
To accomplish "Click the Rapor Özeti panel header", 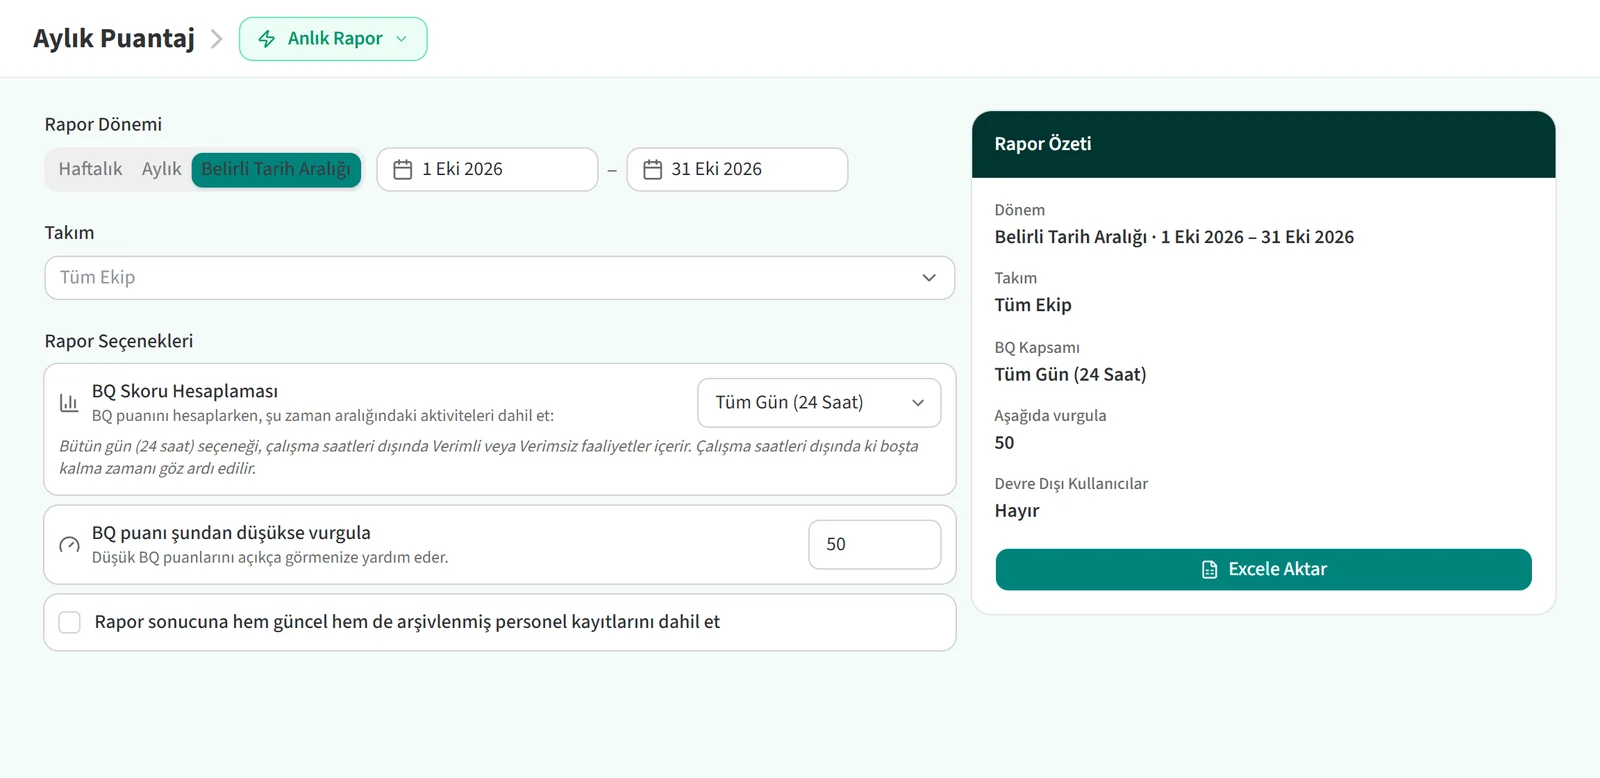I will click(x=1264, y=145).
